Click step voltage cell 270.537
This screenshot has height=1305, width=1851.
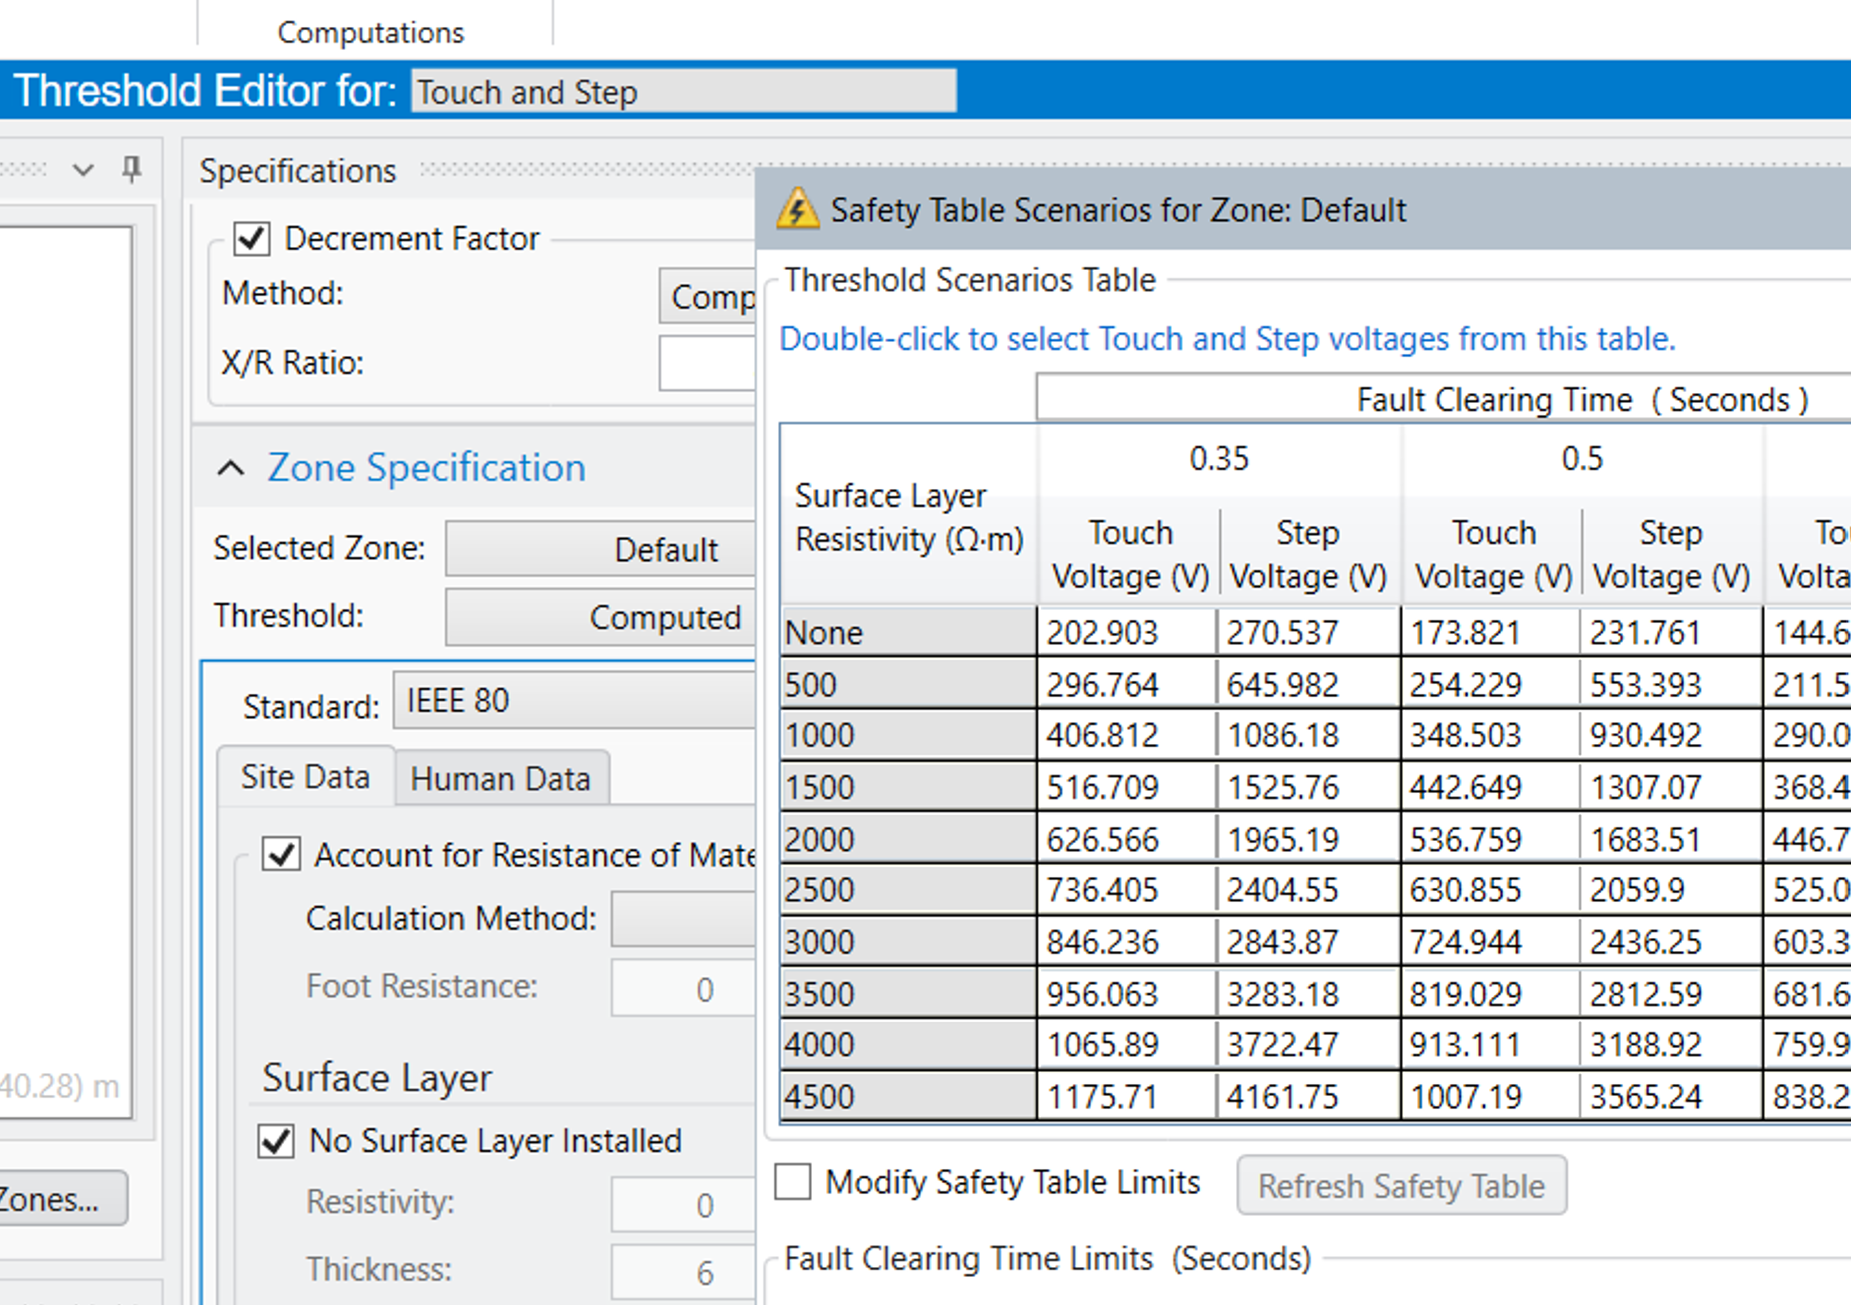point(1309,632)
